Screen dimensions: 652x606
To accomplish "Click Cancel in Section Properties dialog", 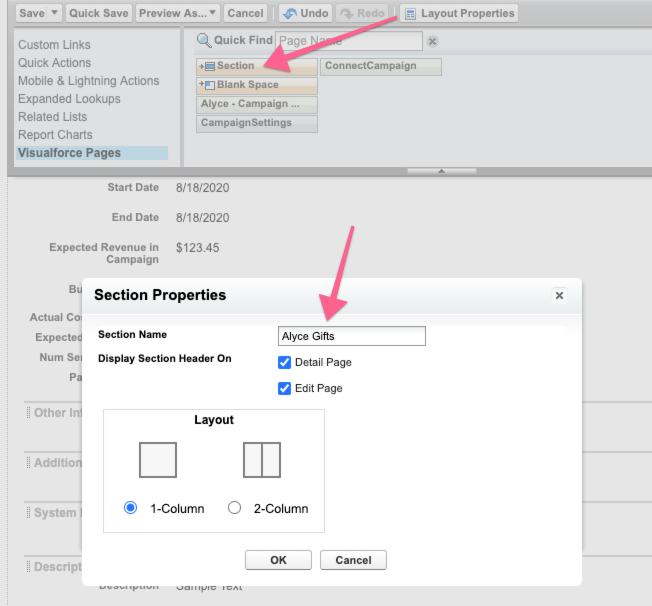I will click(x=353, y=560).
